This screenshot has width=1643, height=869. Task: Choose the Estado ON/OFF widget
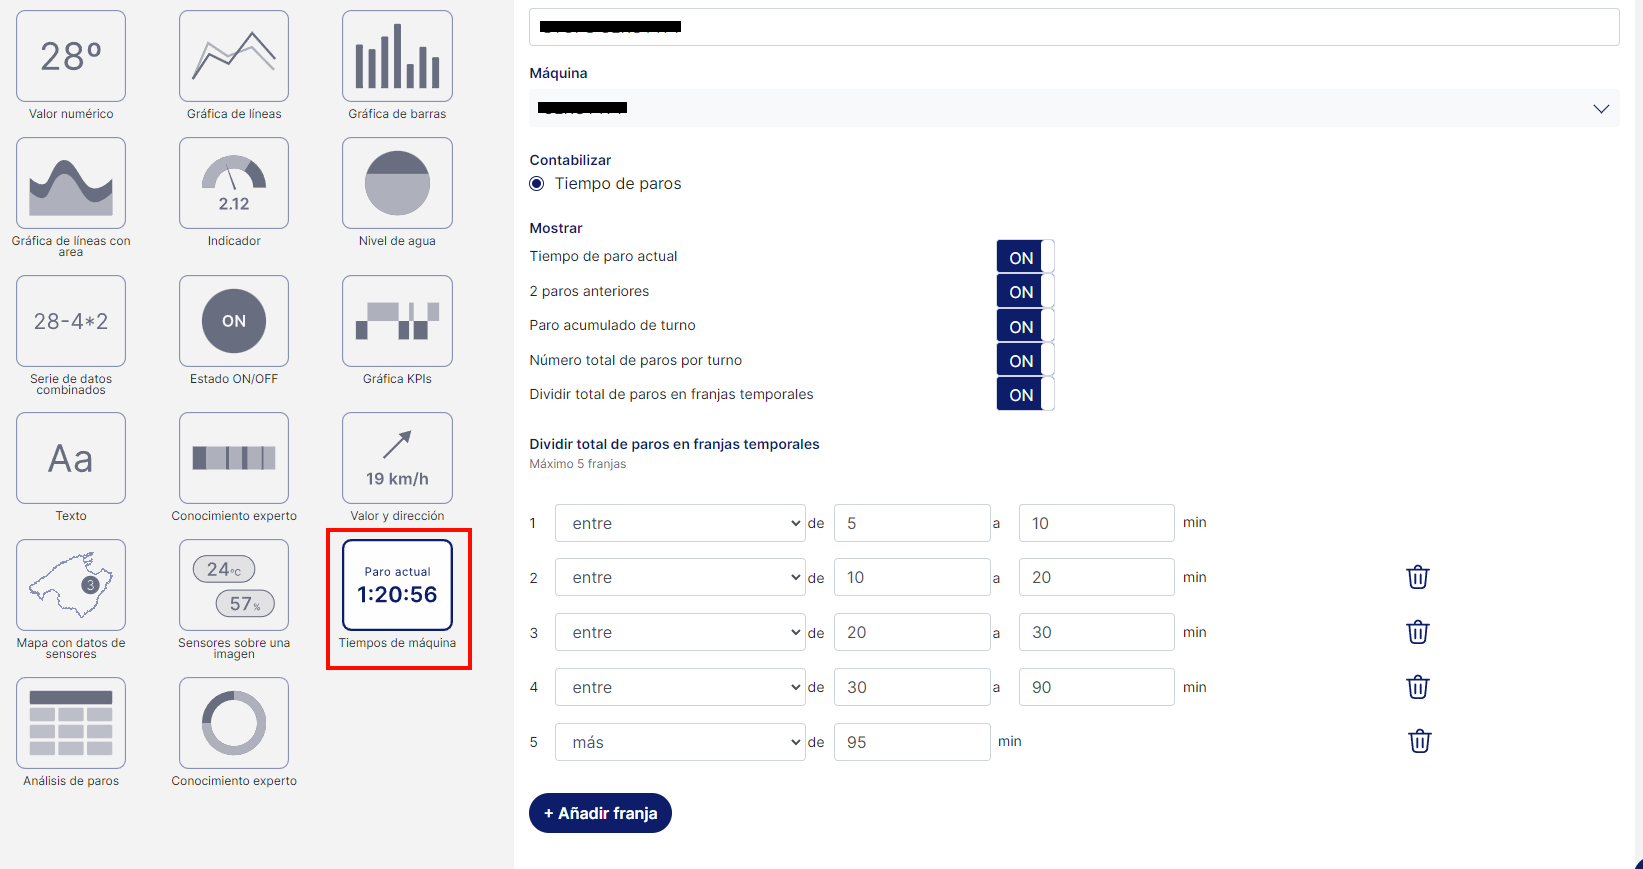point(234,322)
